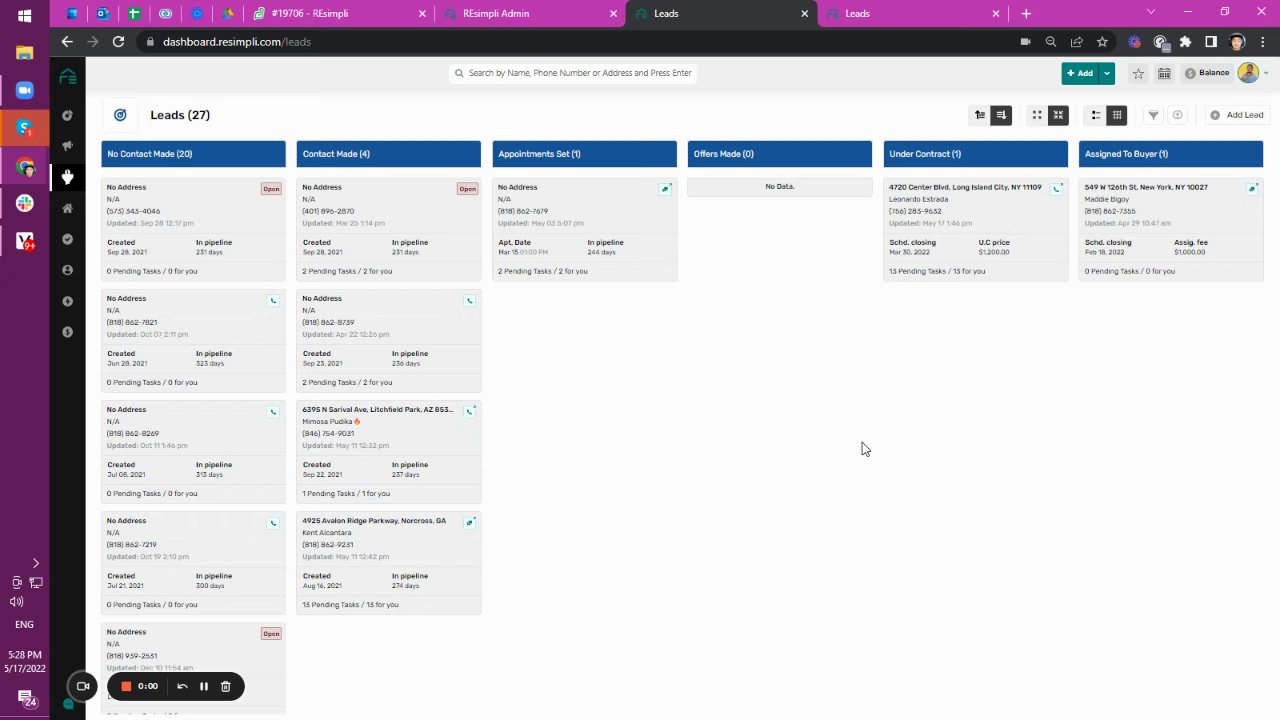The width and height of the screenshot is (1280, 720).
Task: Open the megaphone marketing sidebar icon
Action: pyautogui.click(x=67, y=146)
